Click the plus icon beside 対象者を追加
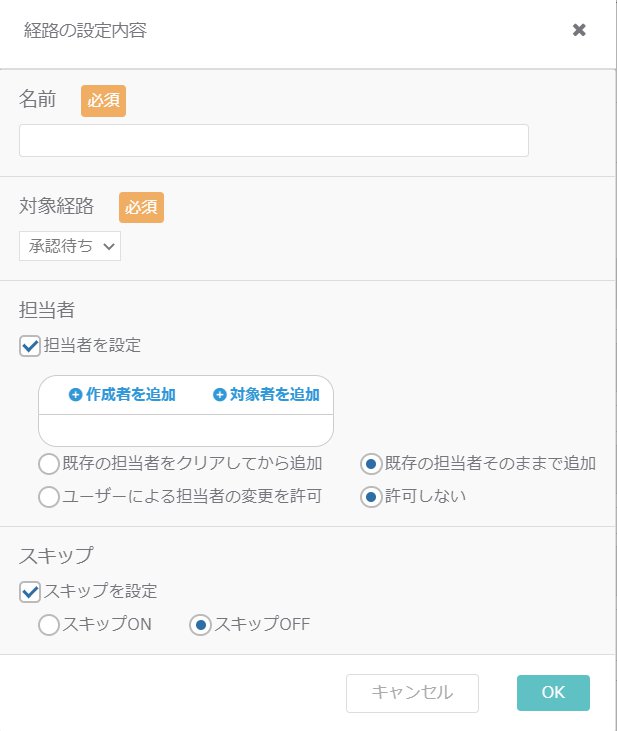The height and width of the screenshot is (731, 617). (219, 395)
